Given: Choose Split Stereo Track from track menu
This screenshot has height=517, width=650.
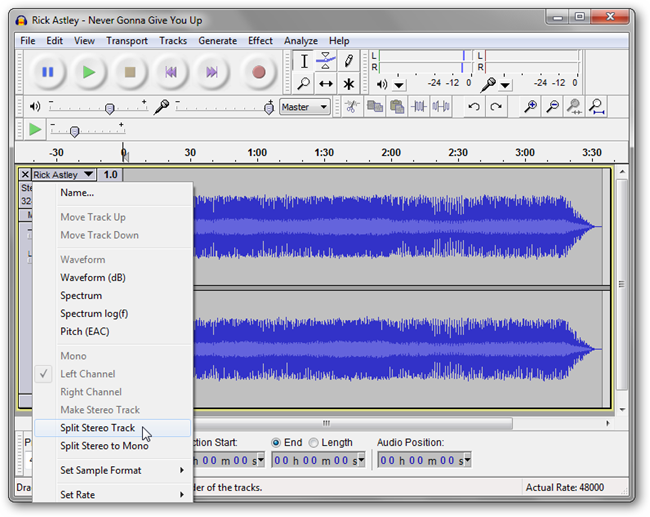Looking at the screenshot, I should [97, 428].
